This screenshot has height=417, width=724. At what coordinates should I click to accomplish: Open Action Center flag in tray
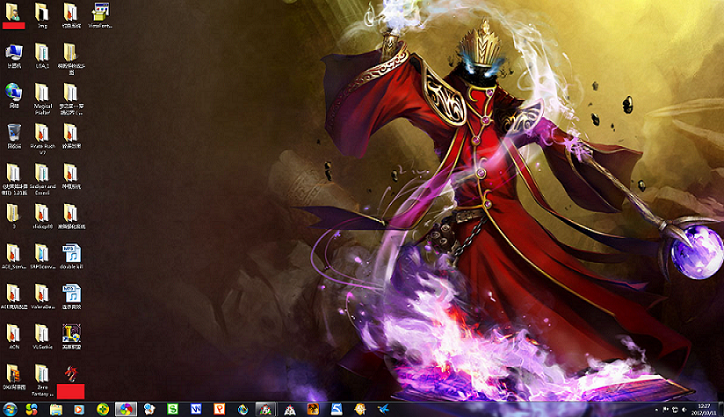(x=665, y=410)
